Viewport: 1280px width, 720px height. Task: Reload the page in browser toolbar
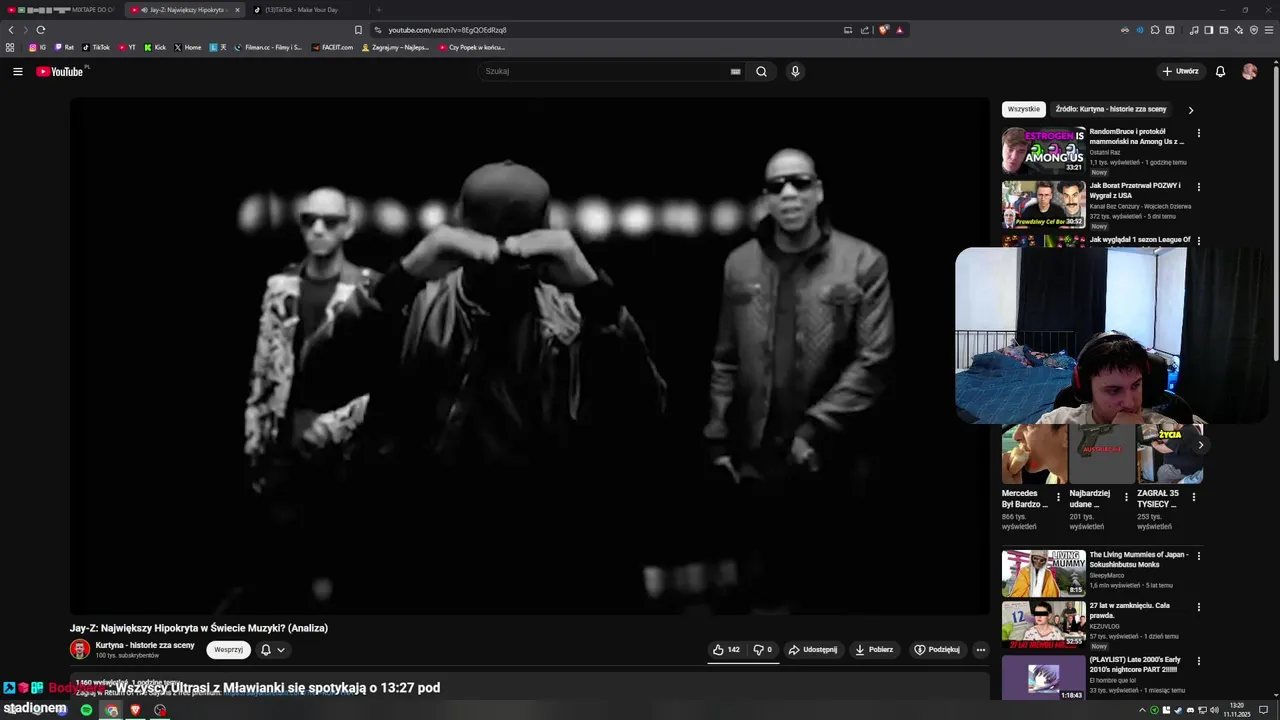click(40, 30)
